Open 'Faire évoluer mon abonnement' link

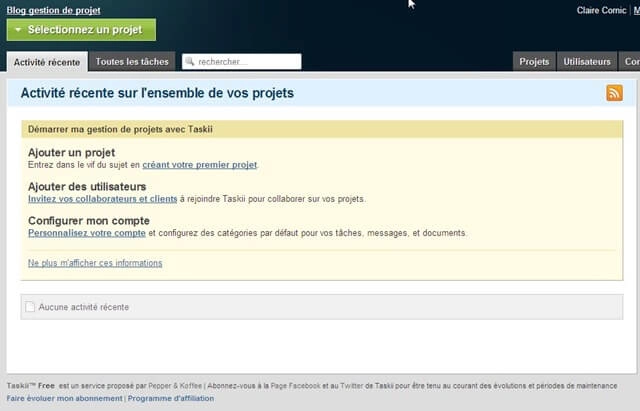64,398
